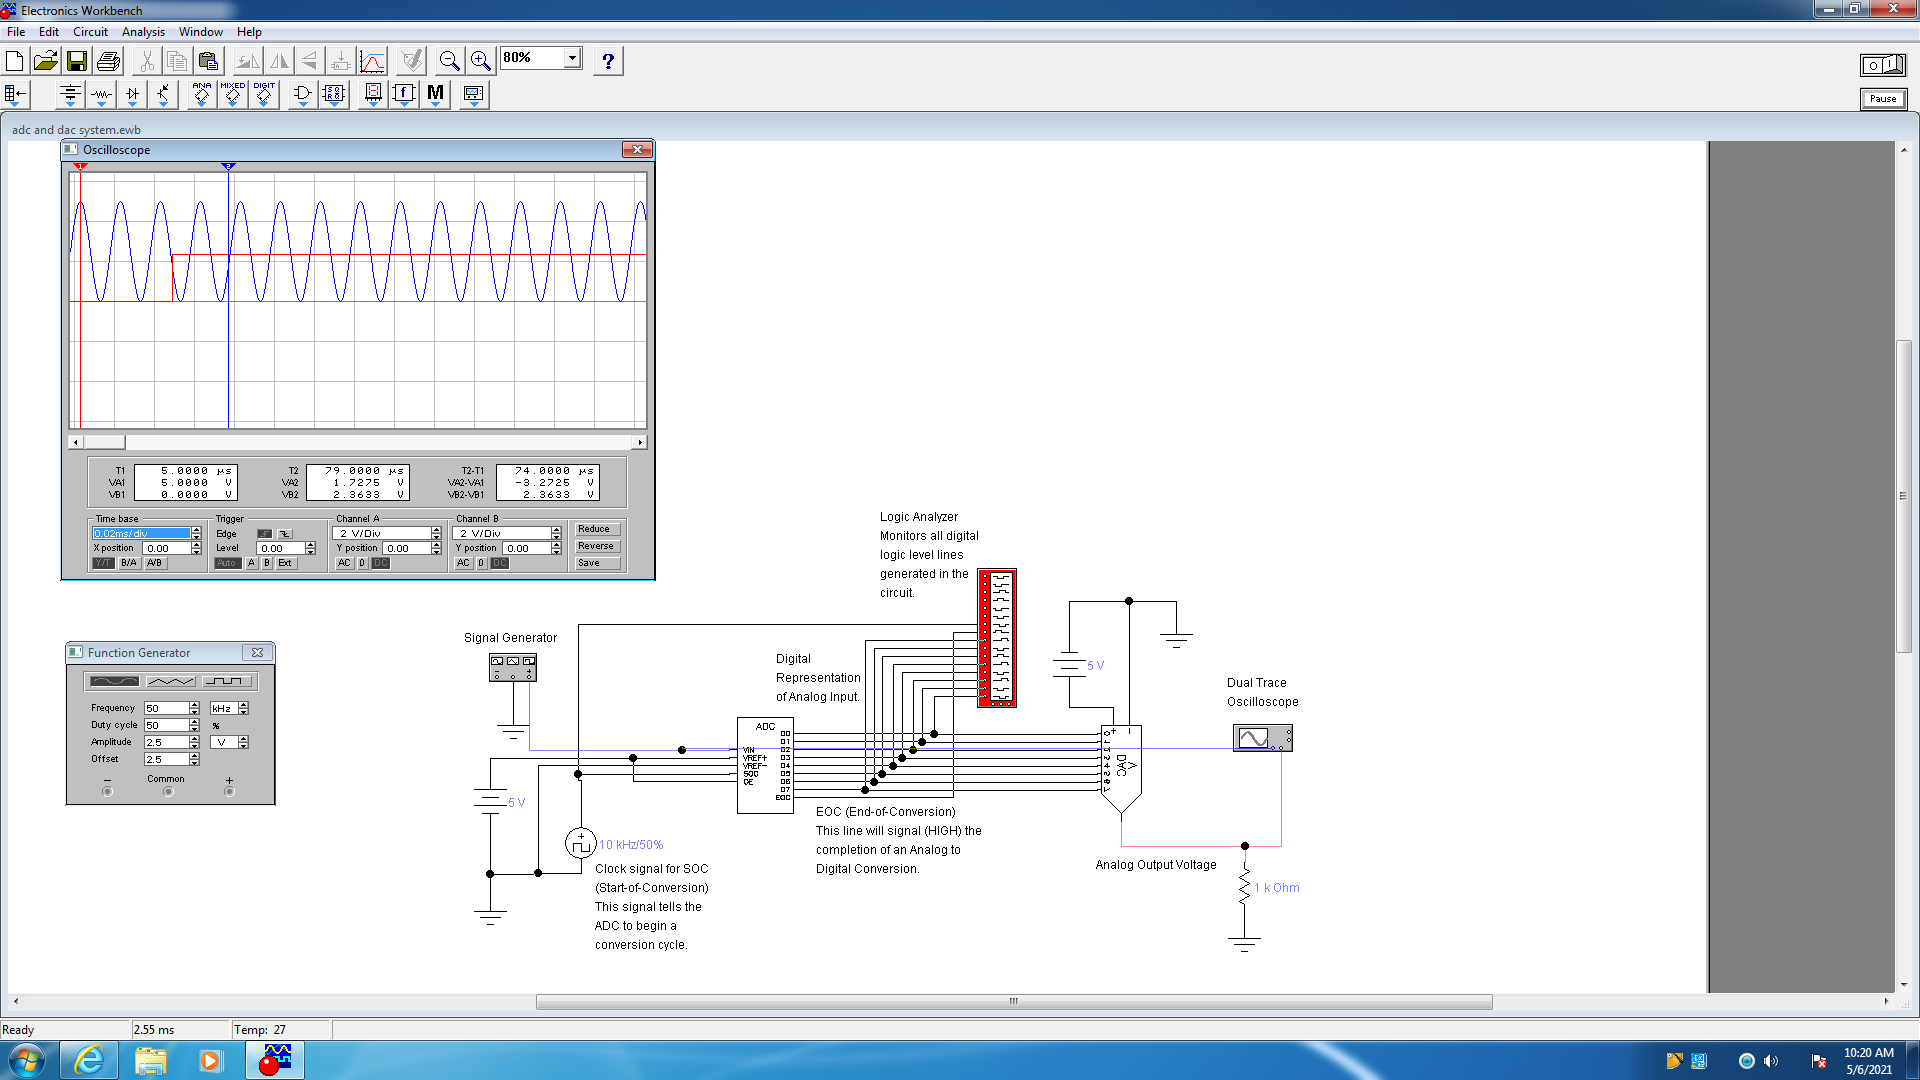Open the Circuit menu

tap(90, 32)
